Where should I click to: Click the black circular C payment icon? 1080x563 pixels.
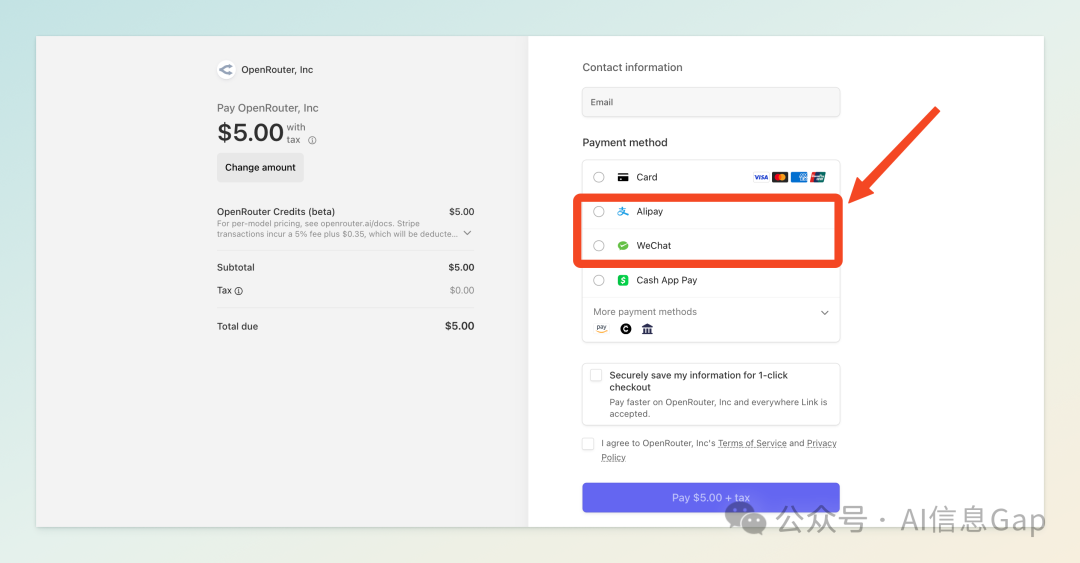click(x=625, y=329)
